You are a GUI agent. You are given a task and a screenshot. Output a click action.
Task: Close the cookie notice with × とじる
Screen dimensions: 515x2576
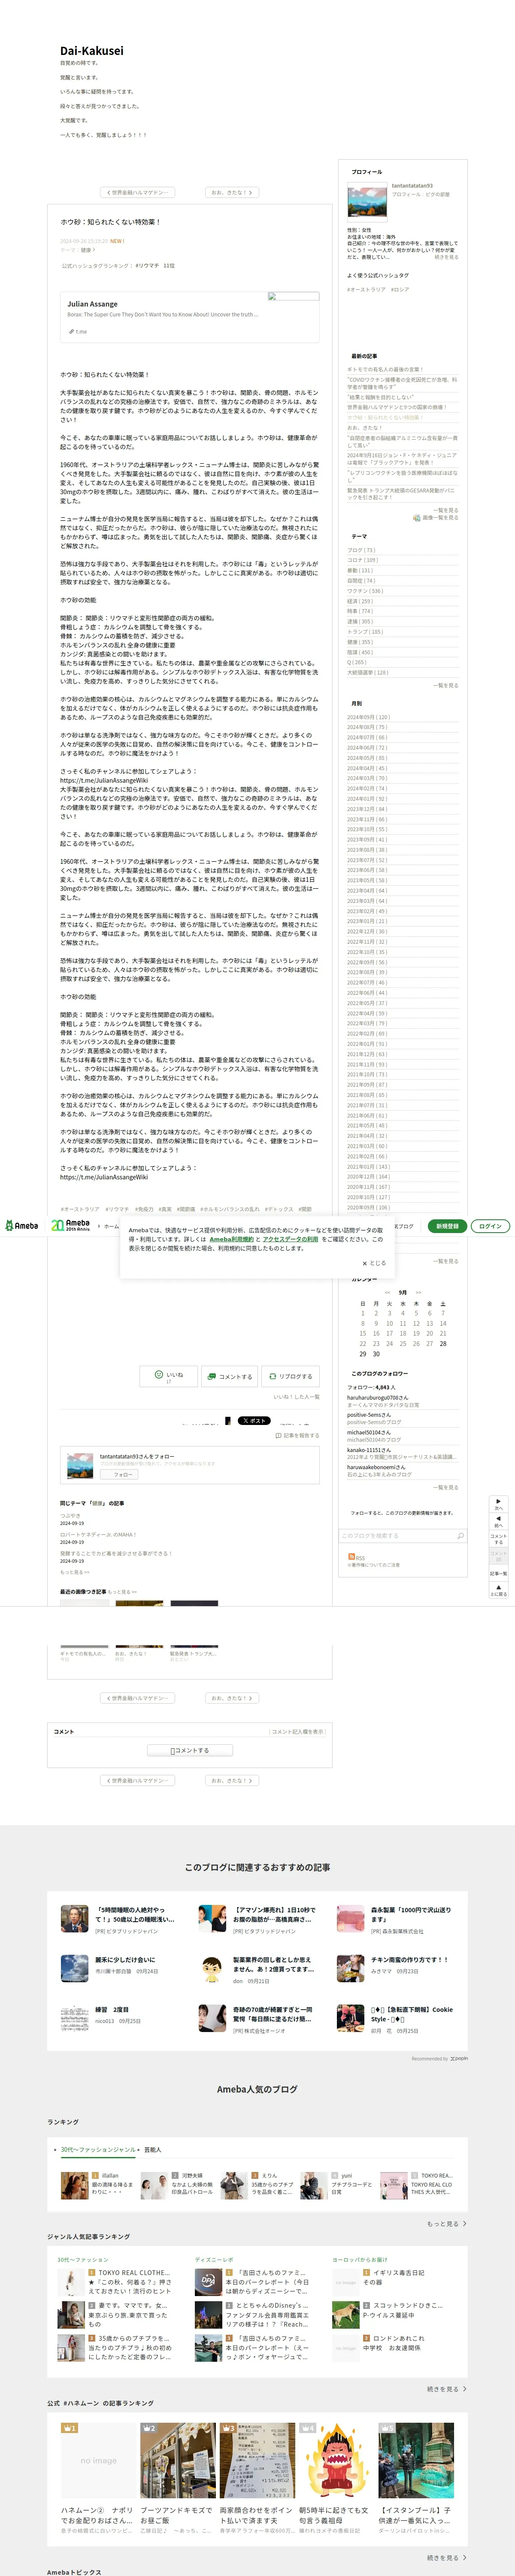tap(374, 1263)
